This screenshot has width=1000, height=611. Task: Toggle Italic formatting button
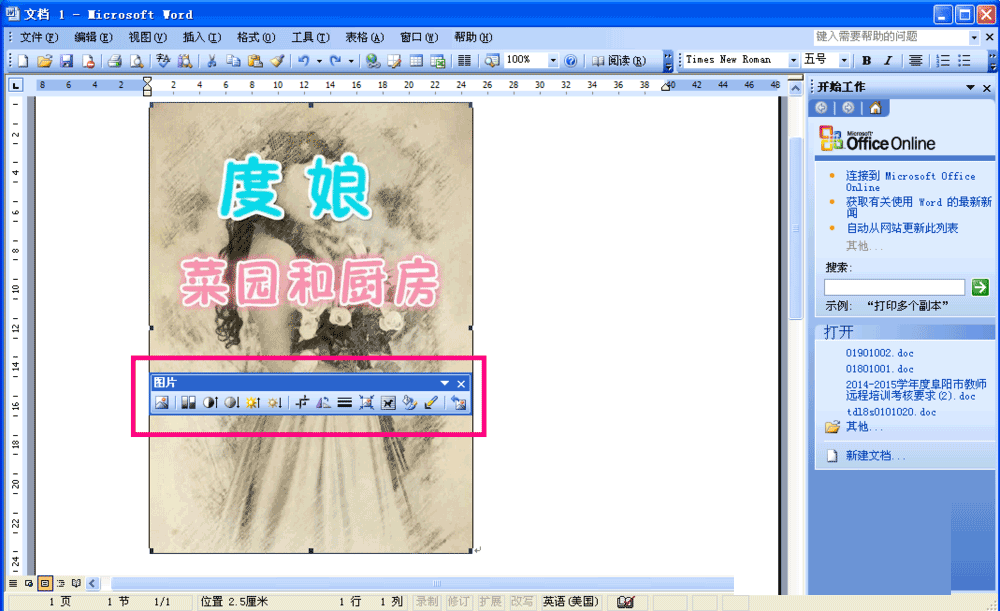point(887,61)
